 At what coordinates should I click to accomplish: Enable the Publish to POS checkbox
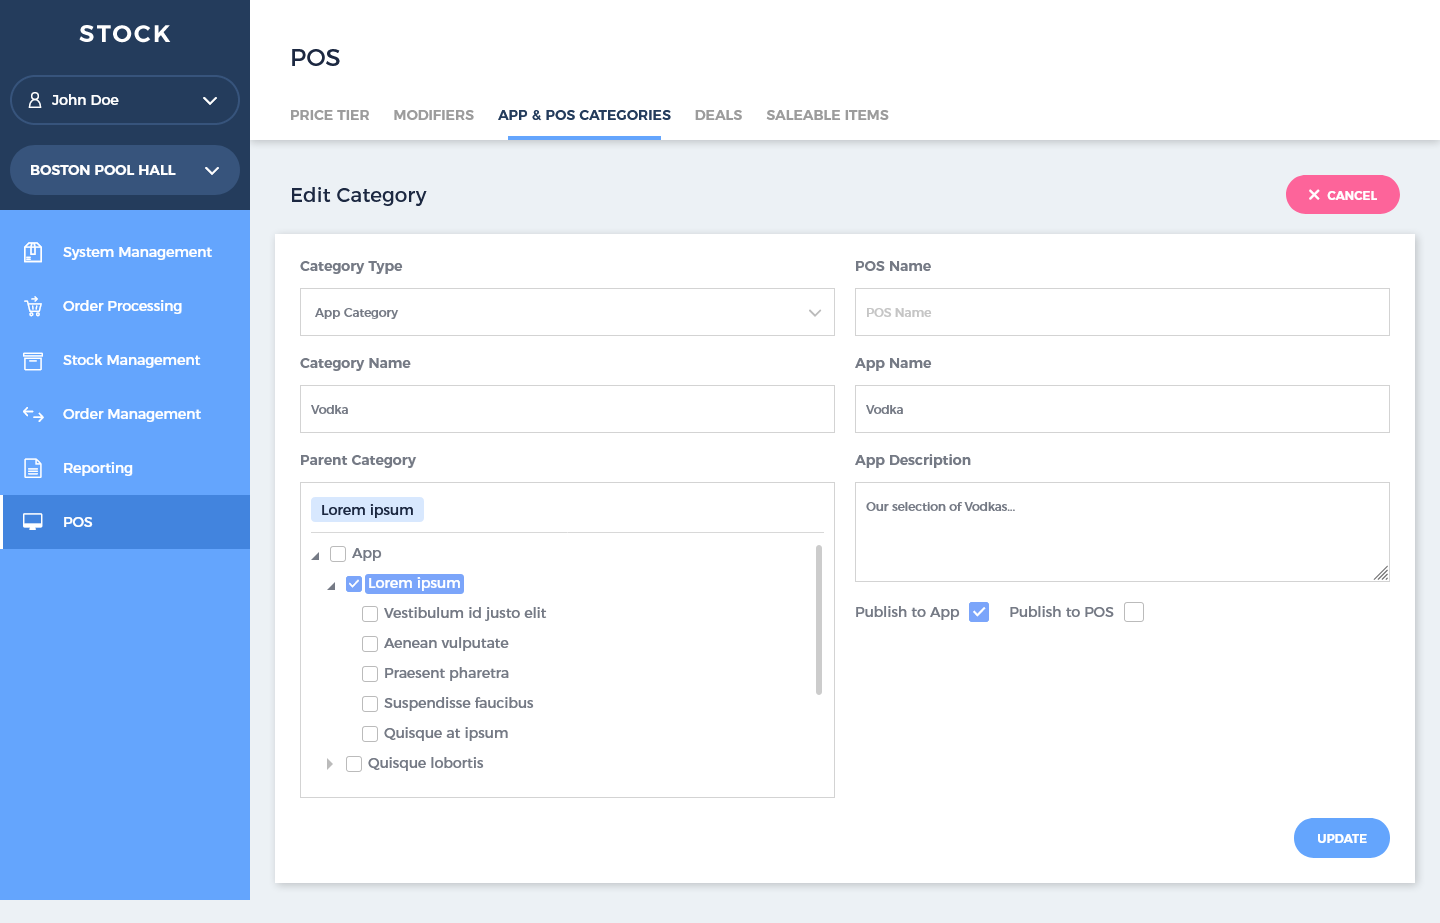pos(1133,612)
